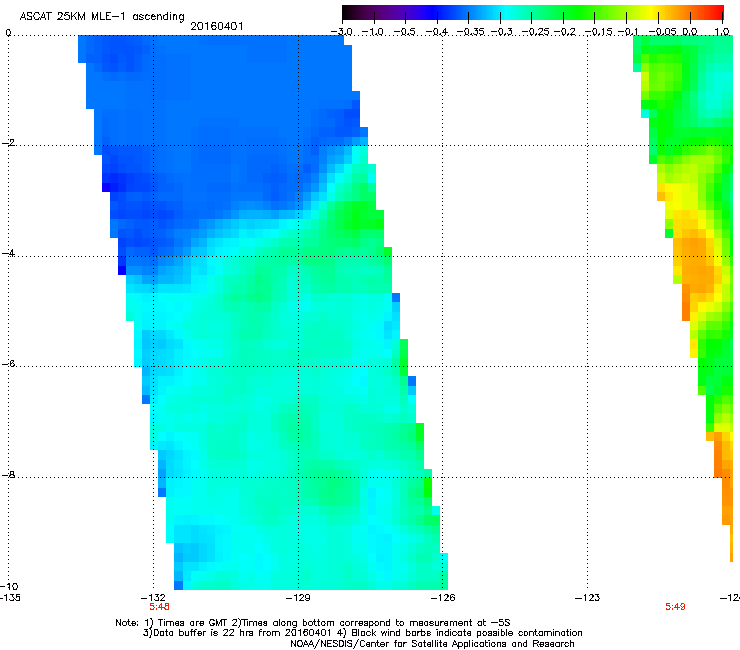Image resolution: width=740 pixels, height=650 pixels.
Task: Click longitude axis label -126
Action: click(x=443, y=597)
